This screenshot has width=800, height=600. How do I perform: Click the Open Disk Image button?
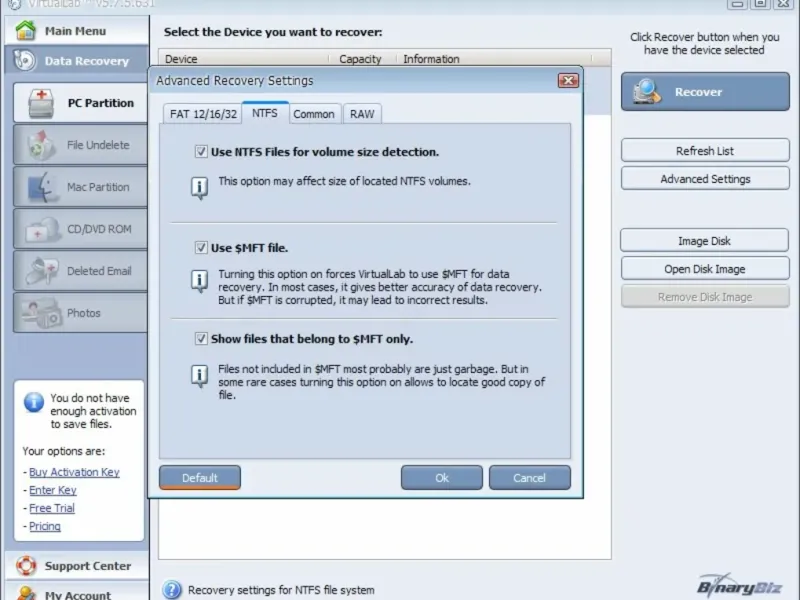(705, 268)
